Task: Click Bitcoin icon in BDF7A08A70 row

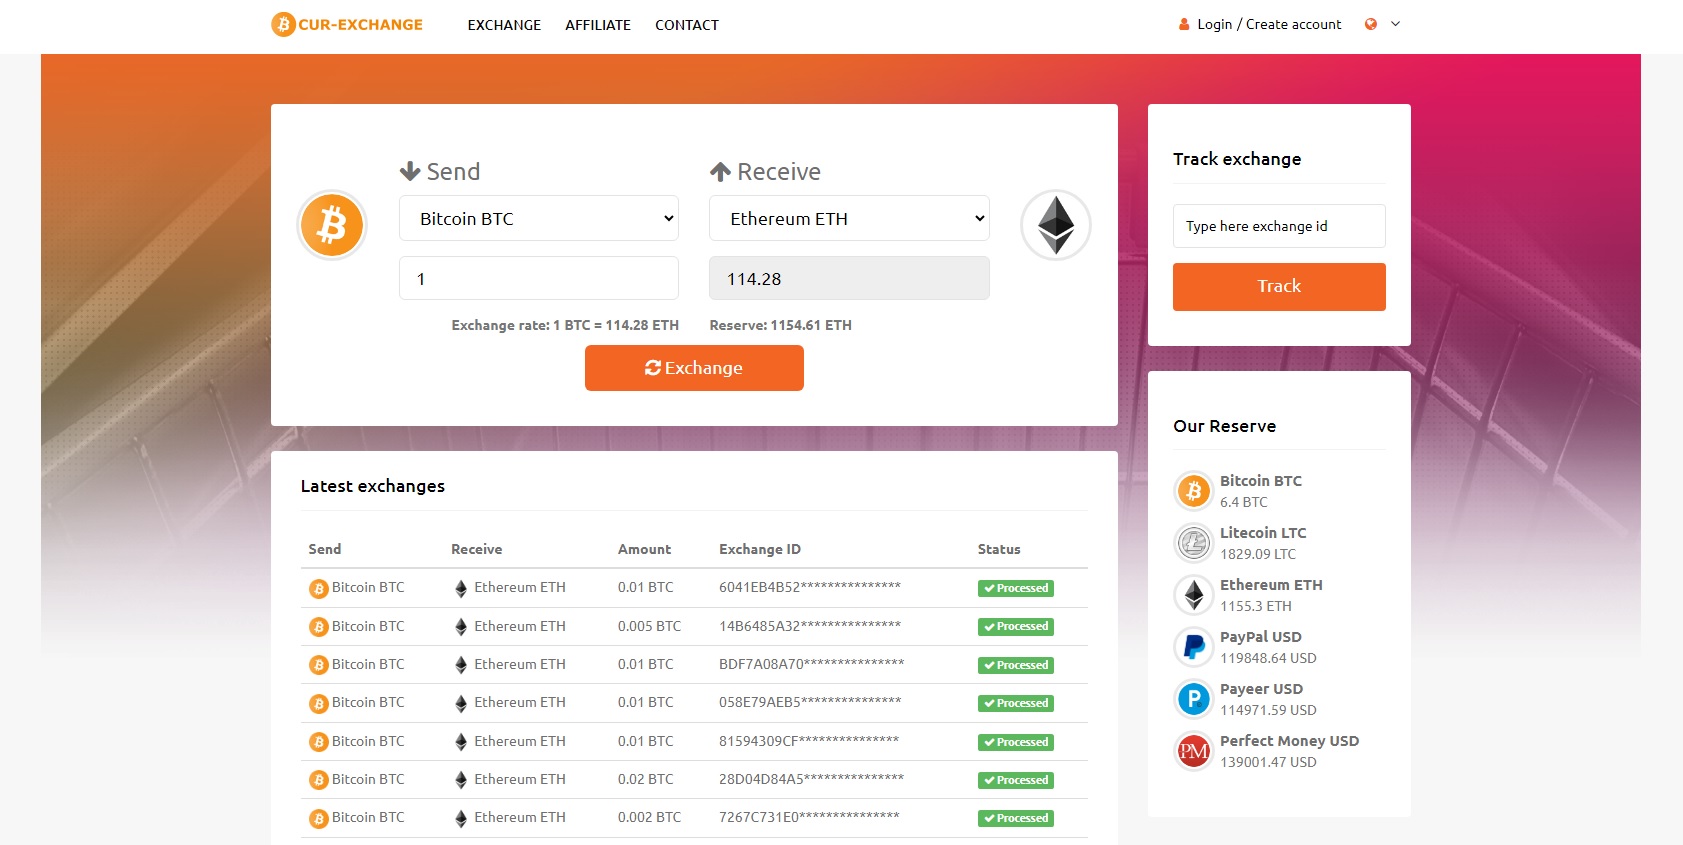Action: click(x=319, y=665)
